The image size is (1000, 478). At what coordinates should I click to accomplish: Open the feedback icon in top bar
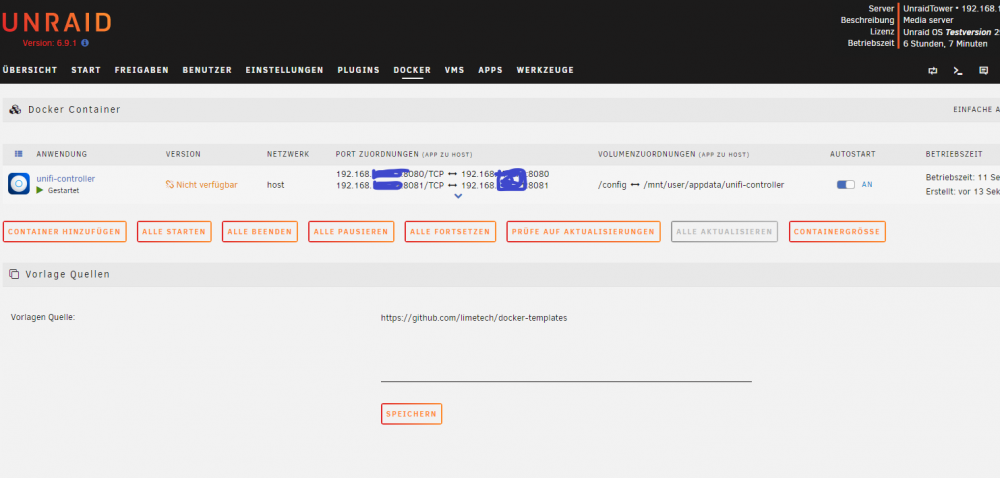pos(983,71)
